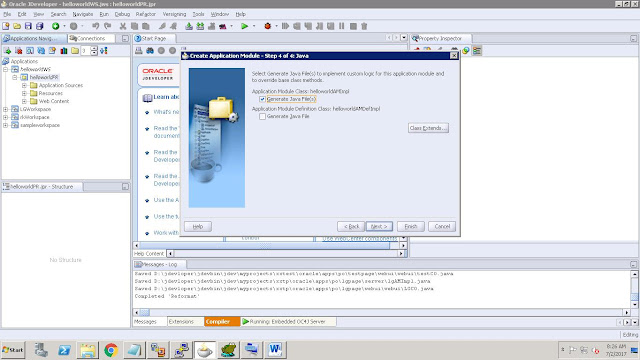Click the Next button in wizard
This screenshot has height=360, width=640.
(379, 227)
